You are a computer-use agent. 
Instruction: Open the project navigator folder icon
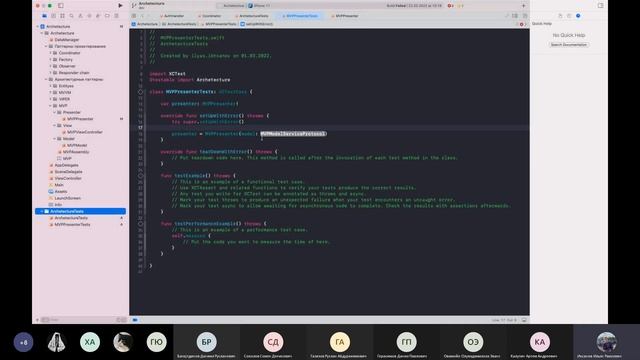pyautogui.click(x=44, y=16)
